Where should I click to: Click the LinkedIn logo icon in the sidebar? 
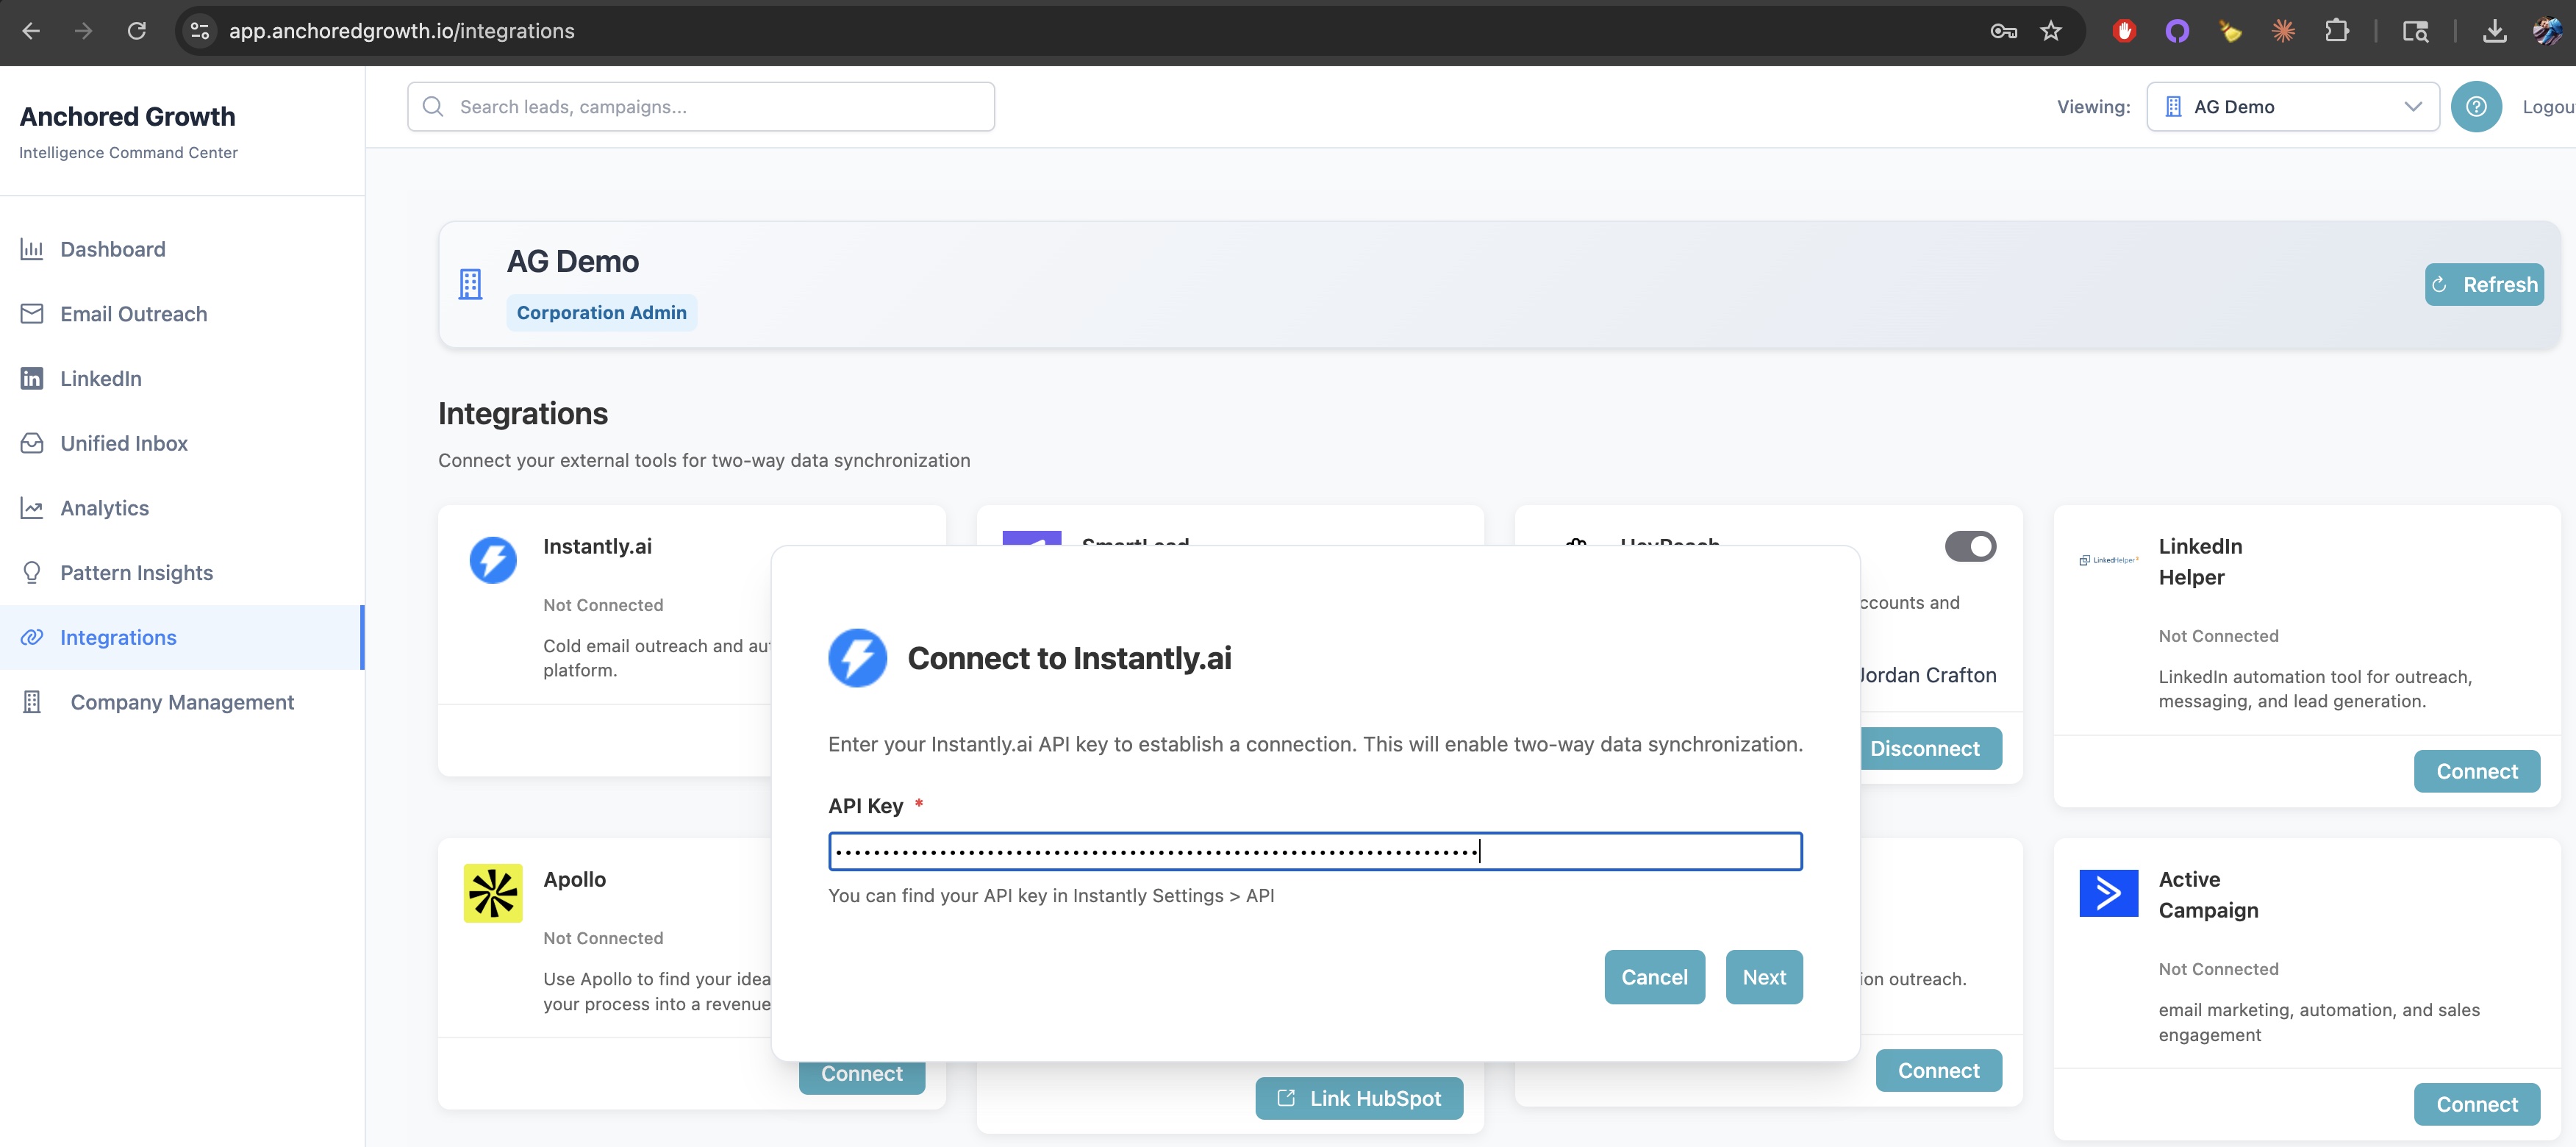[x=32, y=378]
